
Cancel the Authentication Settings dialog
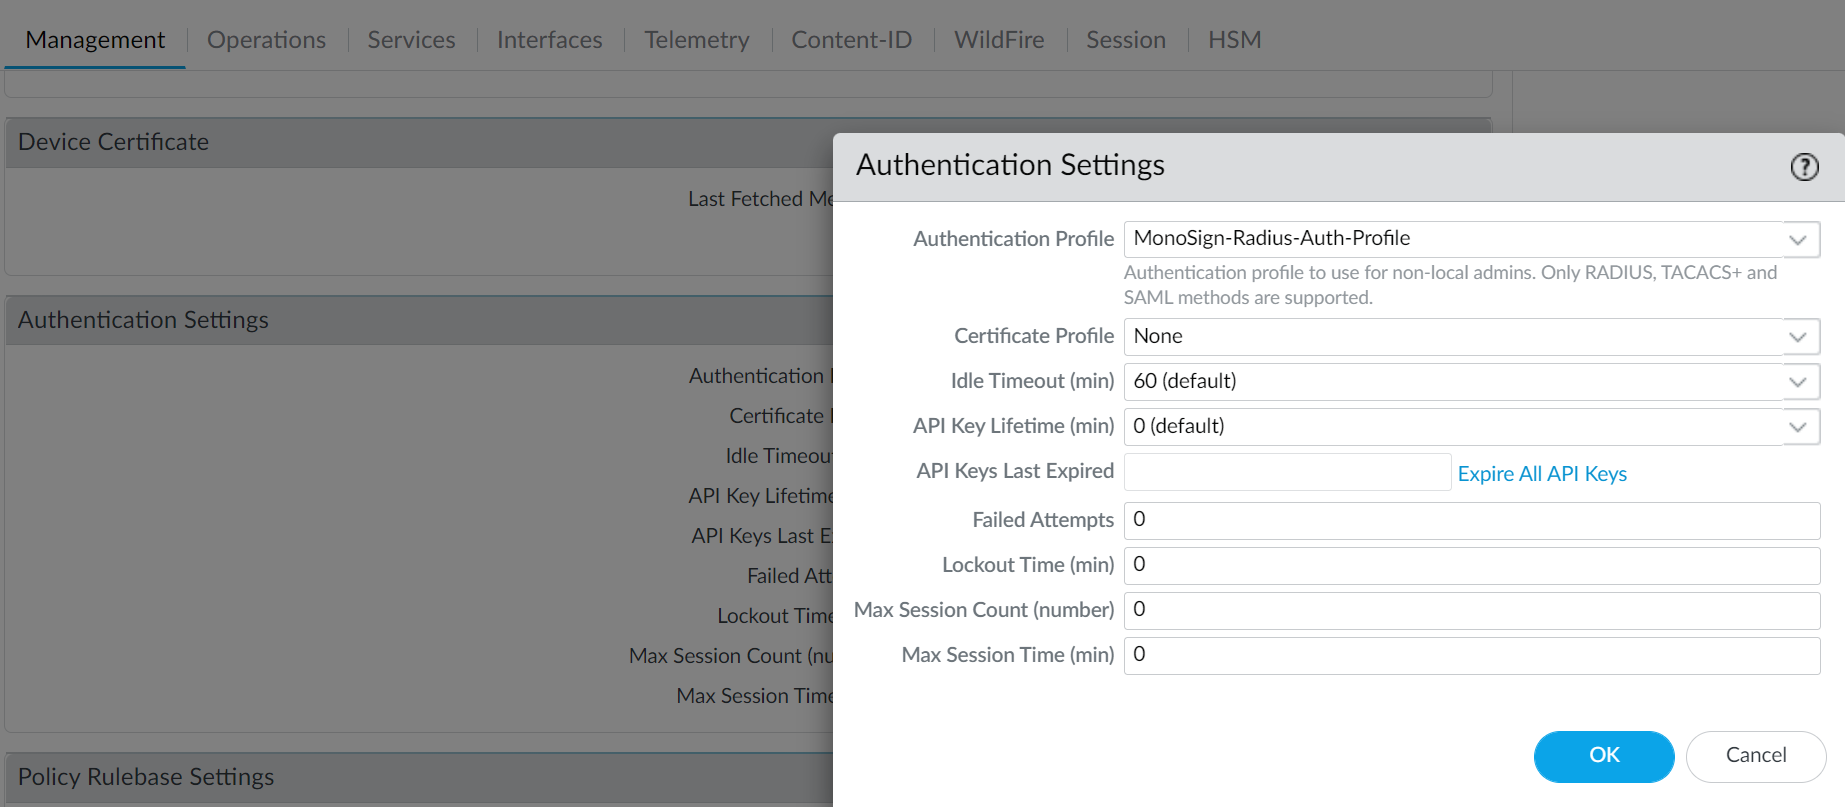tap(1755, 756)
